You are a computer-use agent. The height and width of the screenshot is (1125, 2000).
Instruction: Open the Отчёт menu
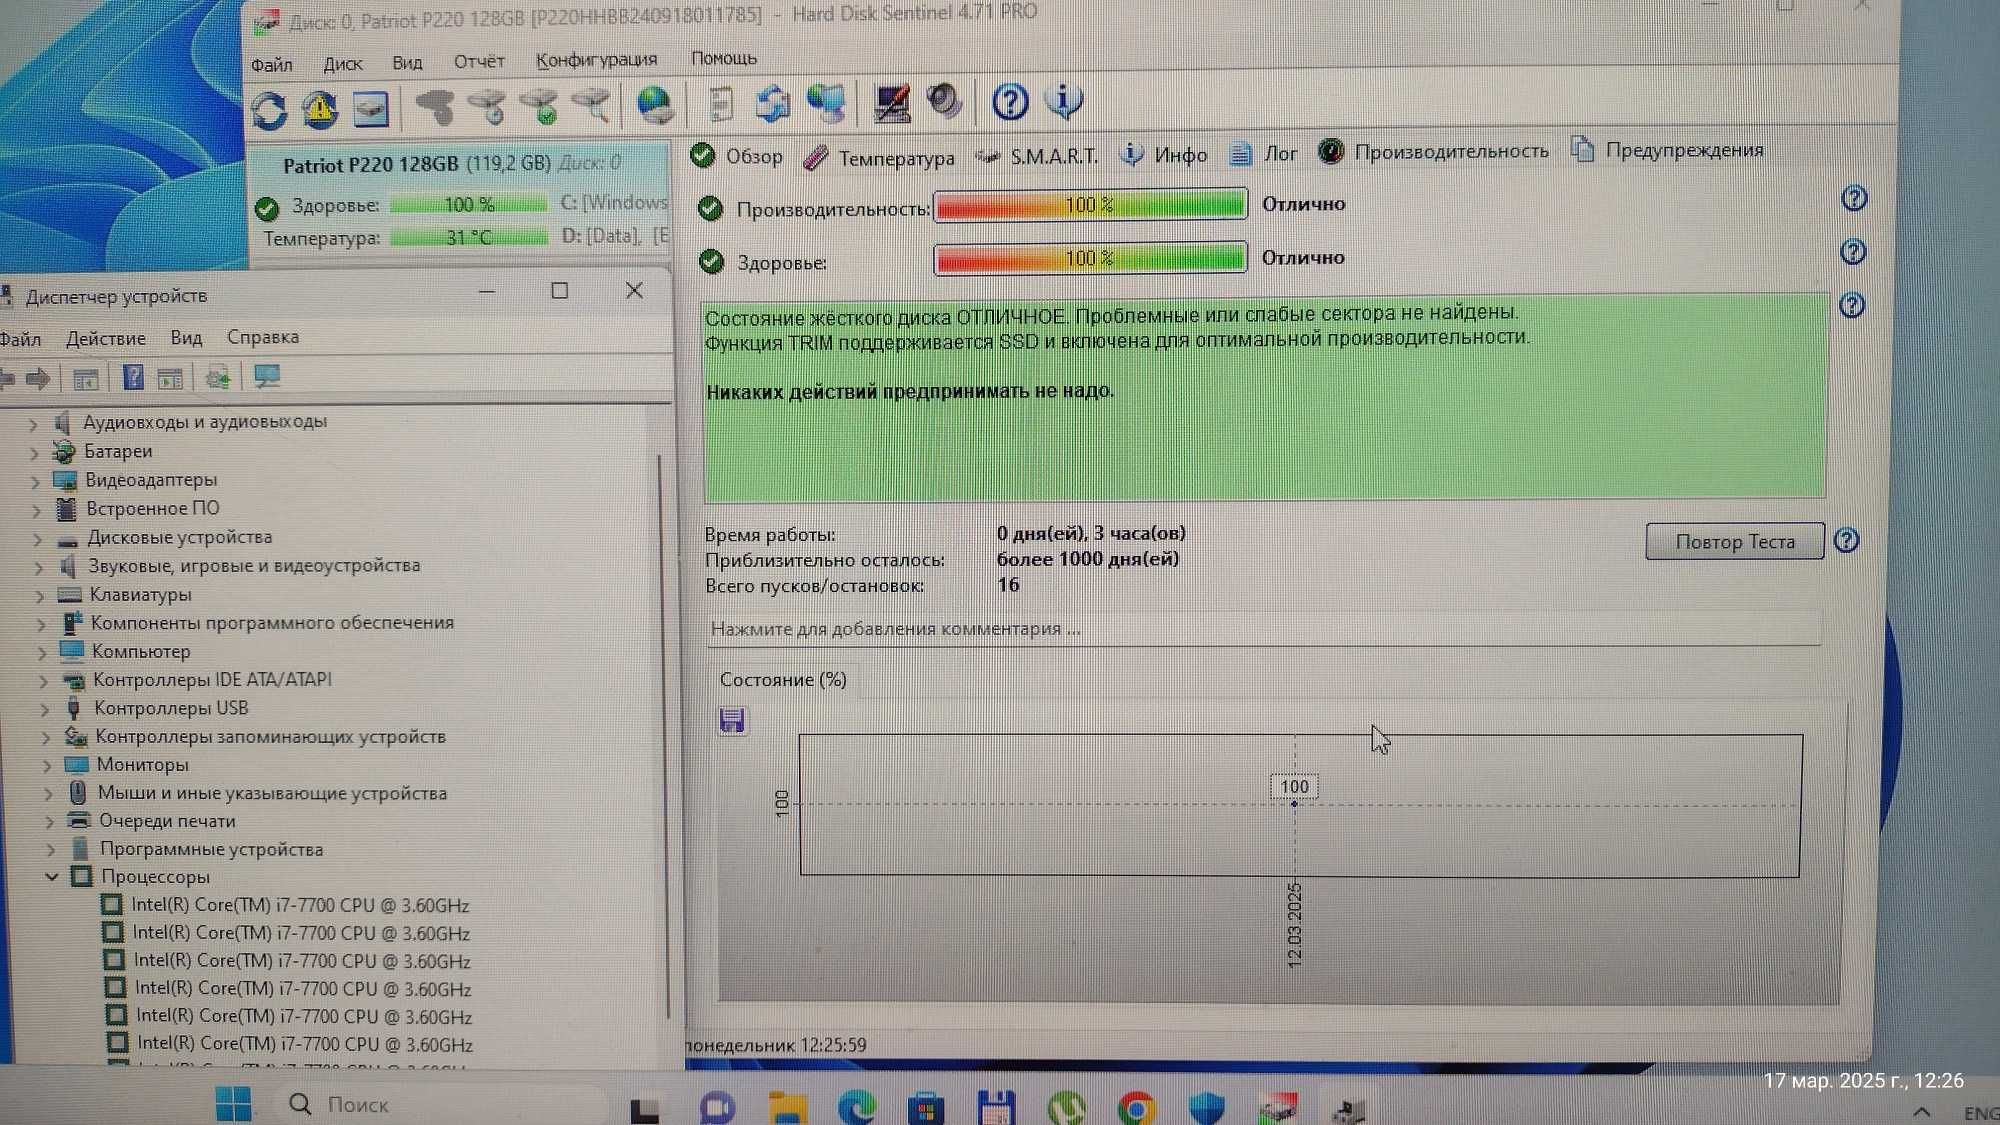click(479, 61)
